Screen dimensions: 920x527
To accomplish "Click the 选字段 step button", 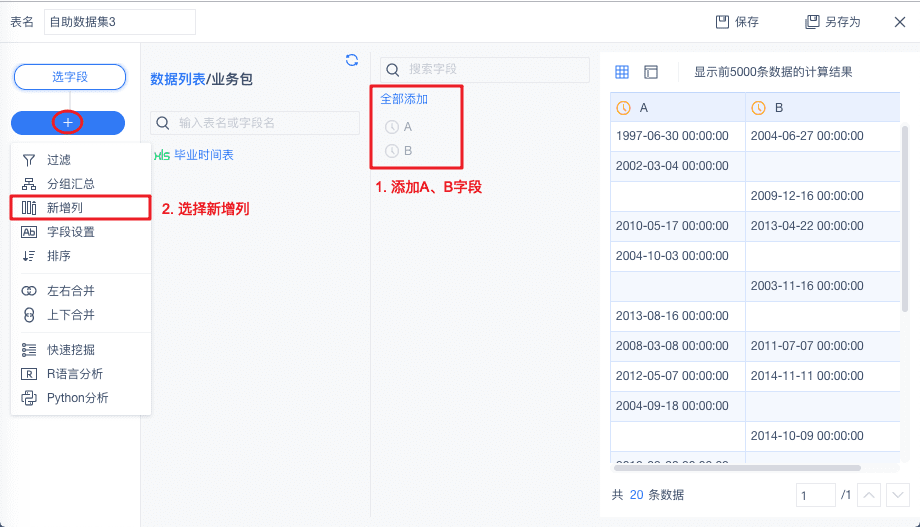I will [x=70, y=77].
